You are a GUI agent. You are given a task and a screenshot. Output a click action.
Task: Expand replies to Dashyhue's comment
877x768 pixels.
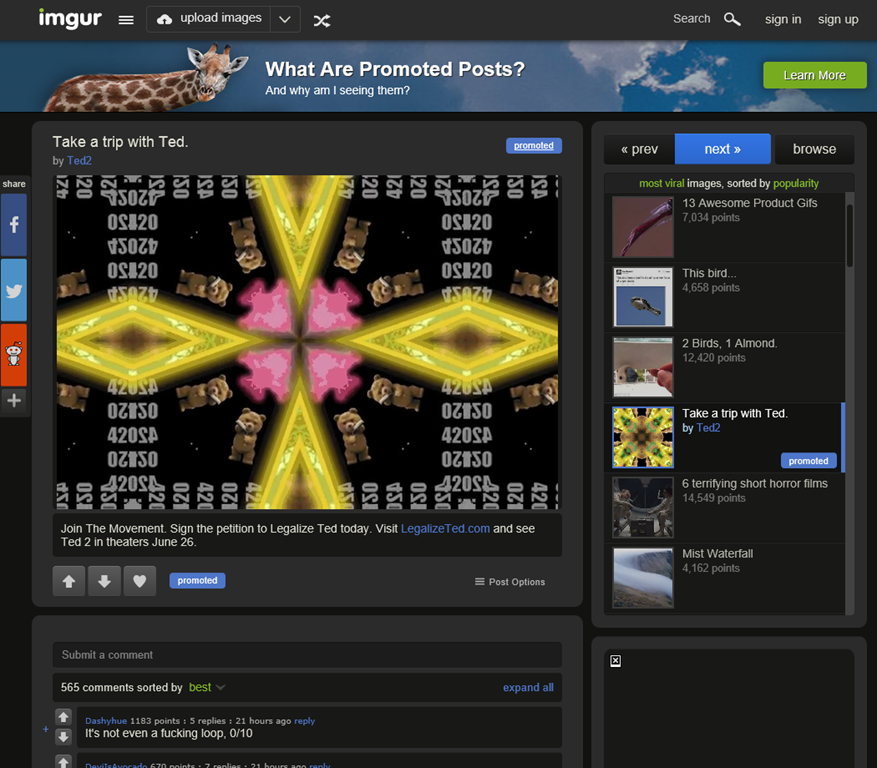click(x=46, y=729)
